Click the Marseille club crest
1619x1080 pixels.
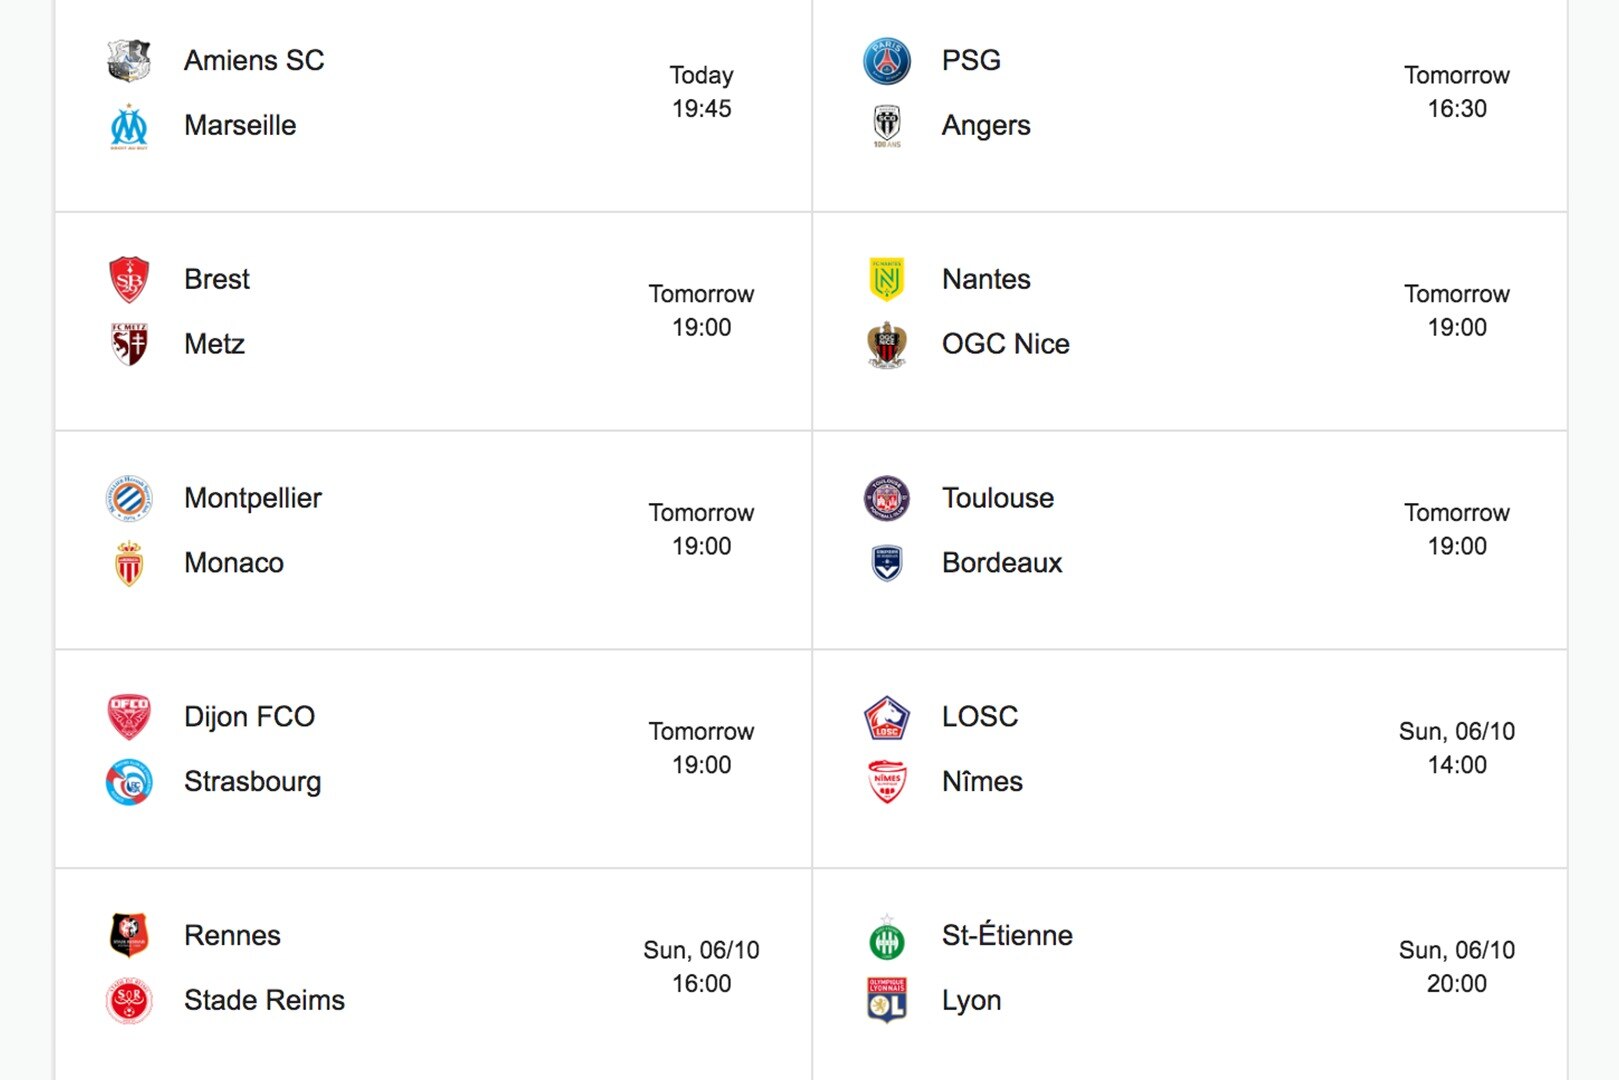[x=128, y=125]
